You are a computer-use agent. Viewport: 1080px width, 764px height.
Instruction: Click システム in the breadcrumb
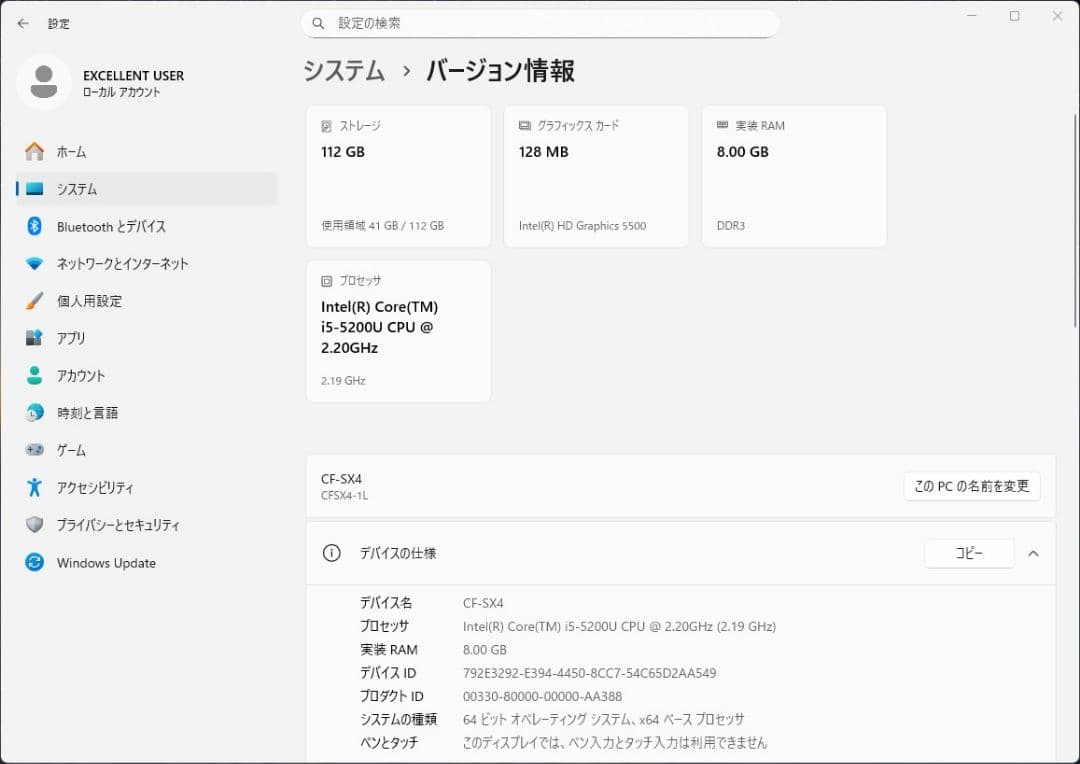(x=342, y=71)
